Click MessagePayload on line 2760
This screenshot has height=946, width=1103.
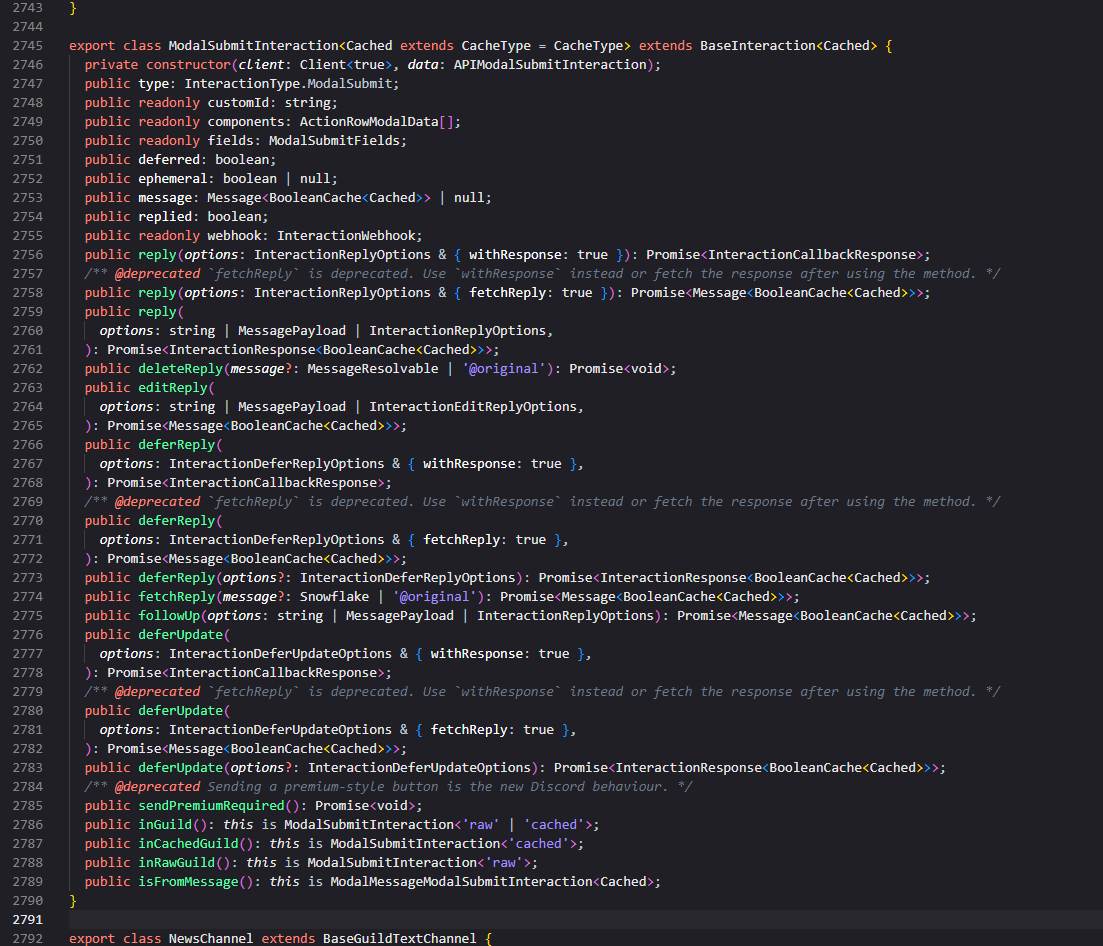[292, 331]
